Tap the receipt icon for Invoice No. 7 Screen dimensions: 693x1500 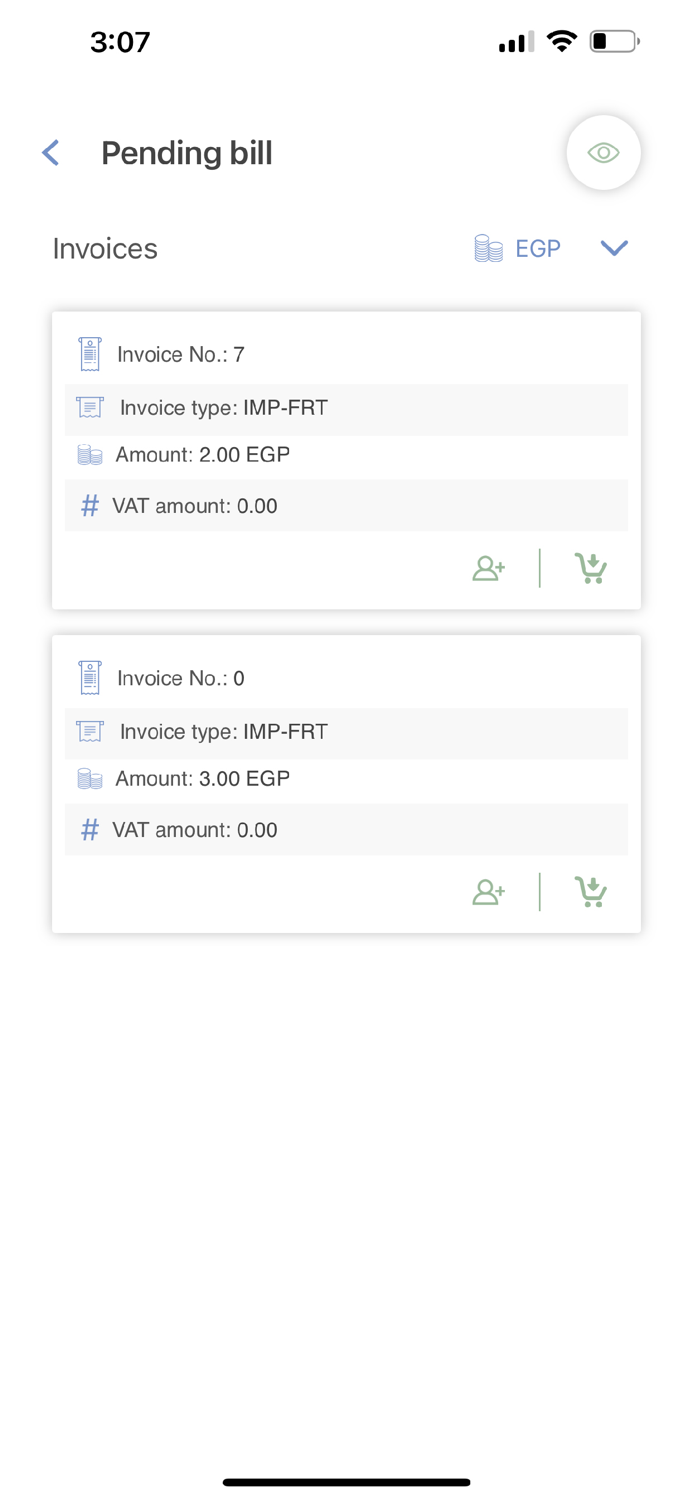90,354
